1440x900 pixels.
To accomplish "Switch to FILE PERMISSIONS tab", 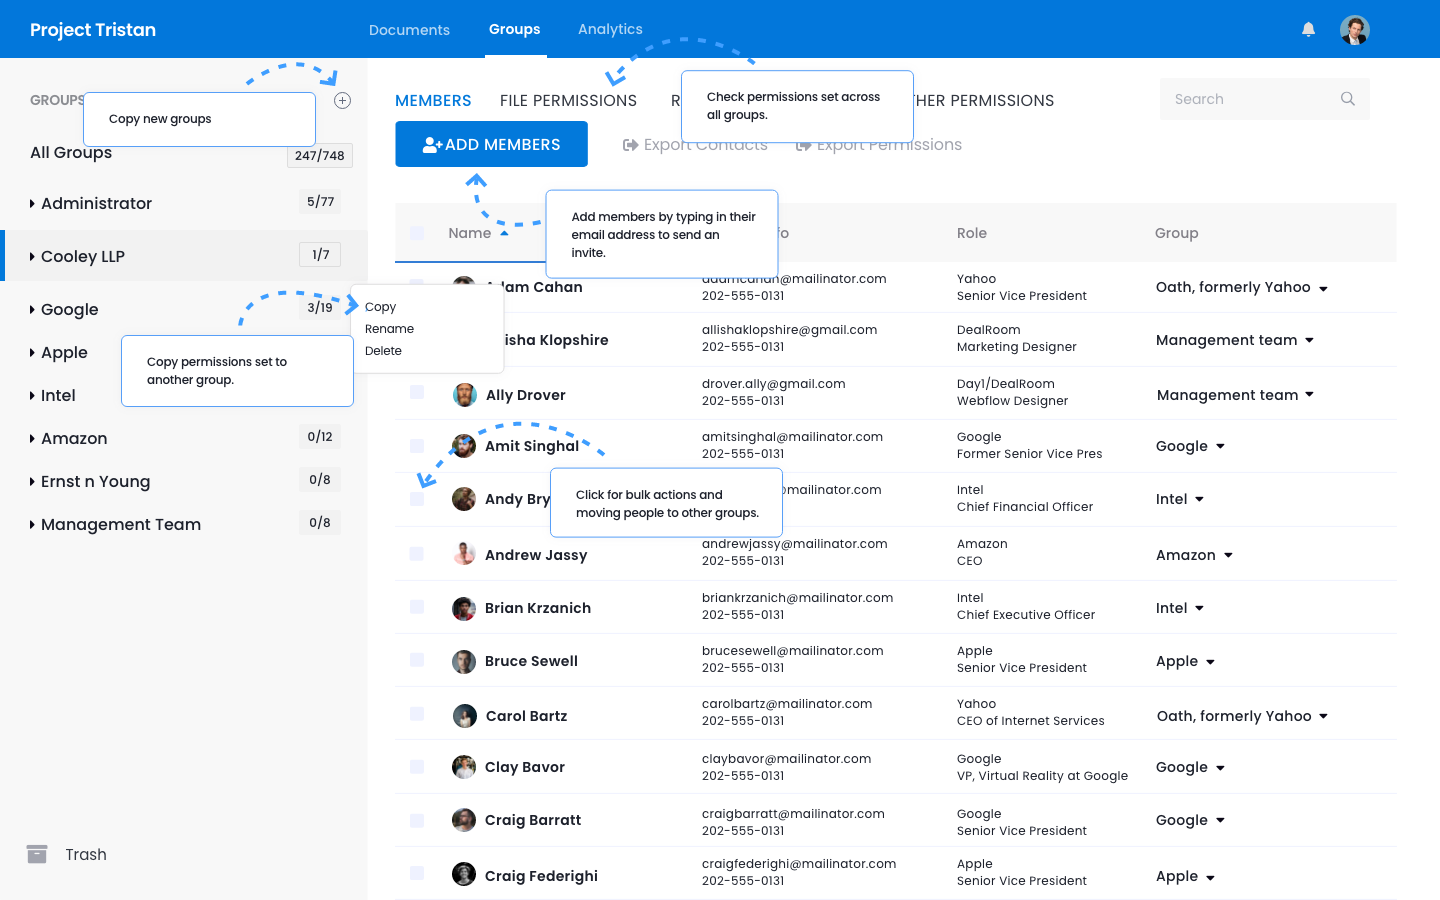I will click(568, 100).
